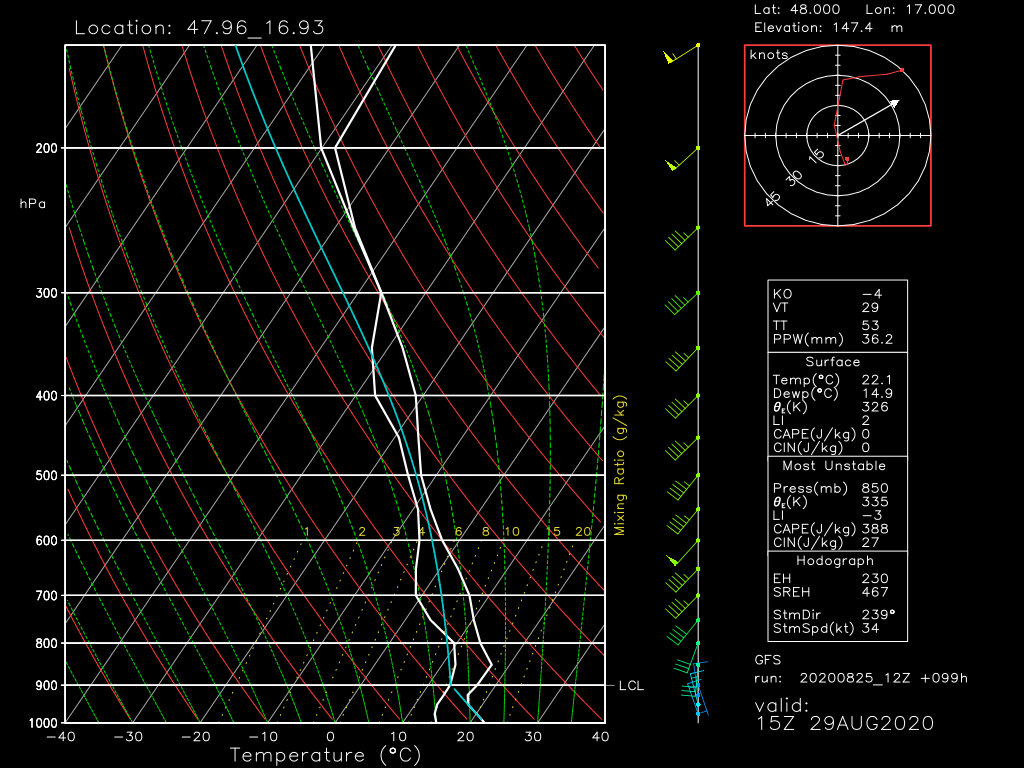Select the wind barb at 800 hPa level
Viewport: 1024px width, 768px height.
683,633
